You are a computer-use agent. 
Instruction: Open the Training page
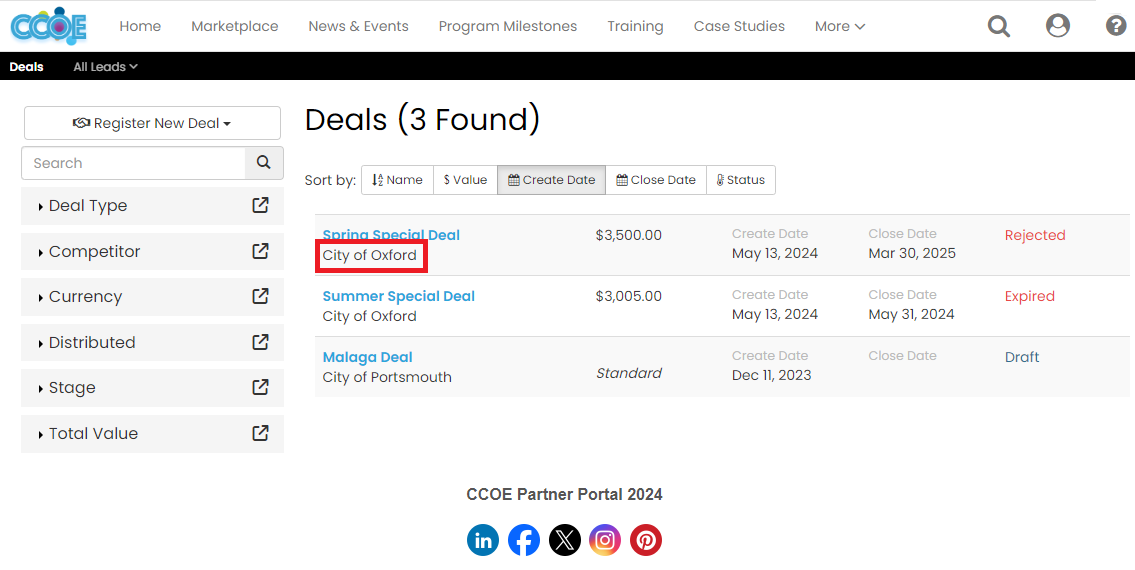[x=635, y=26]
